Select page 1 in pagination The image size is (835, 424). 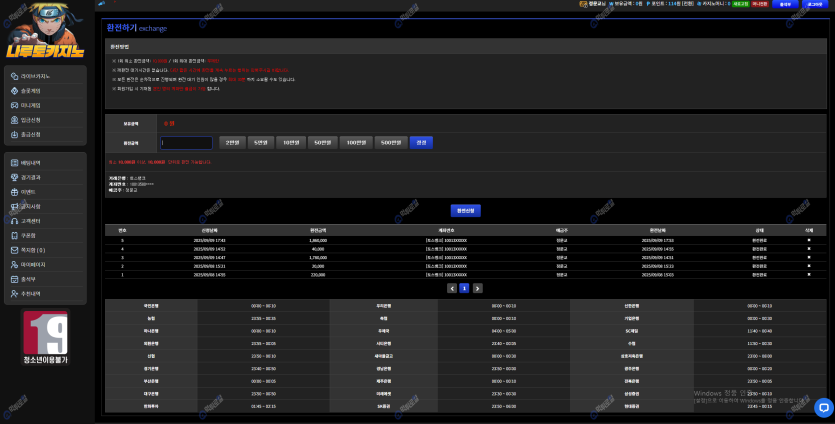coord(464,288)
